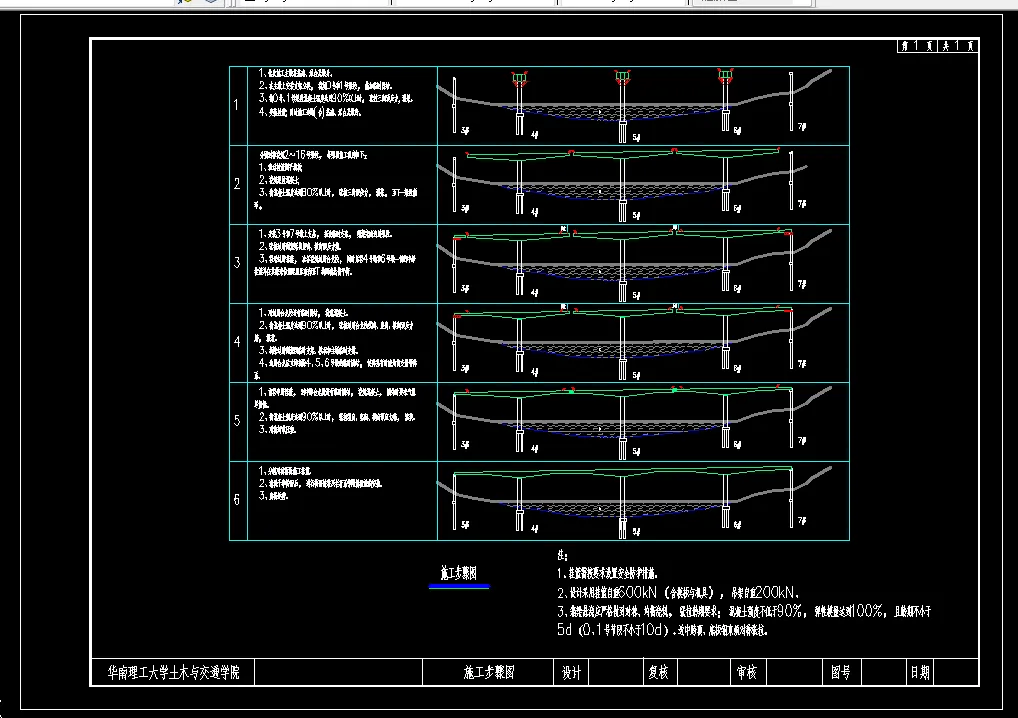Click the note line mentioning 600kN and 200kN

[678, 592]
